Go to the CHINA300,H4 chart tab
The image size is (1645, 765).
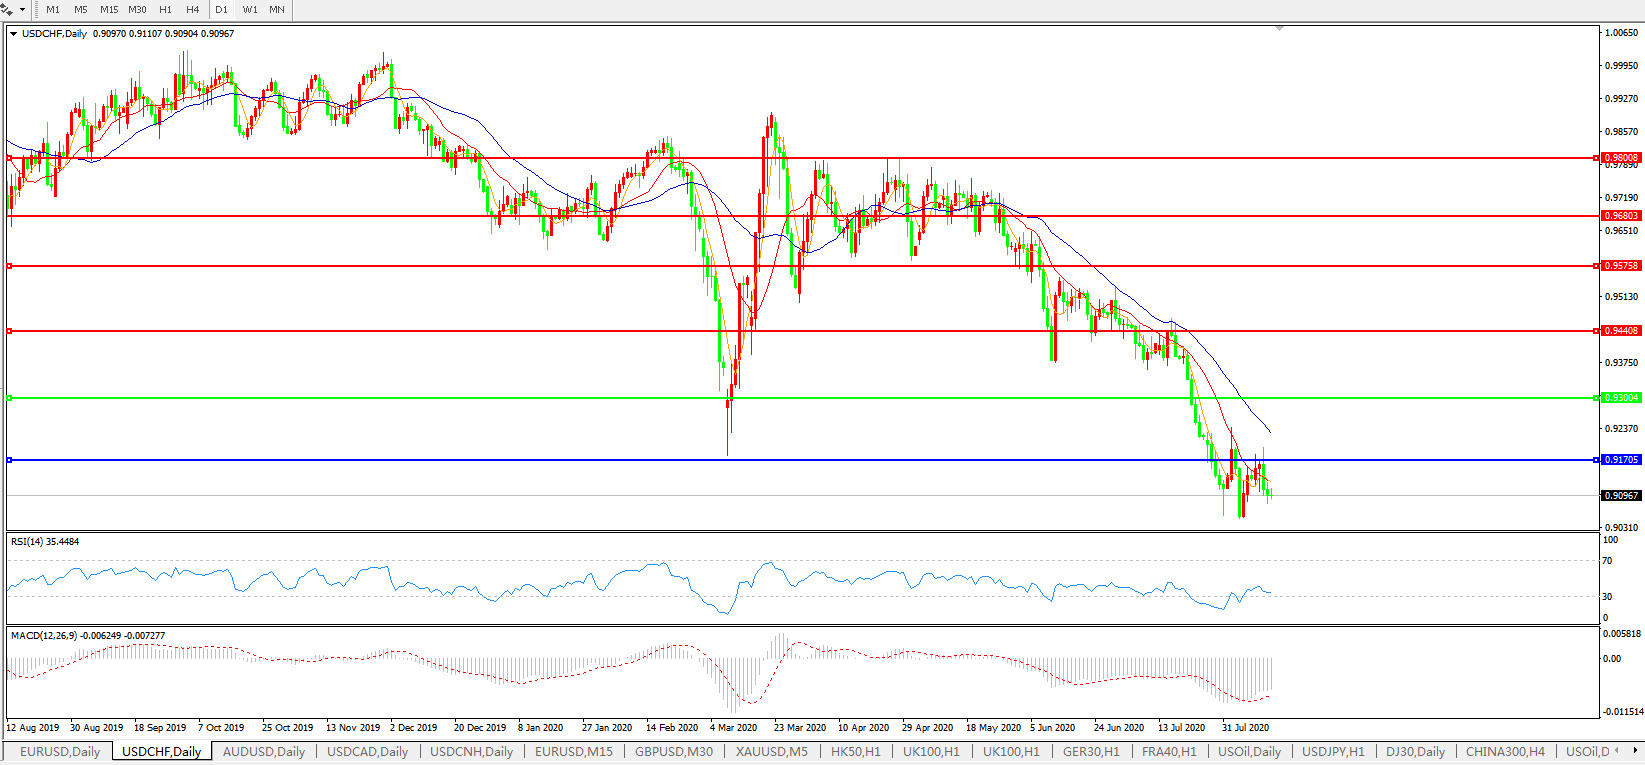coord(1505,751)
